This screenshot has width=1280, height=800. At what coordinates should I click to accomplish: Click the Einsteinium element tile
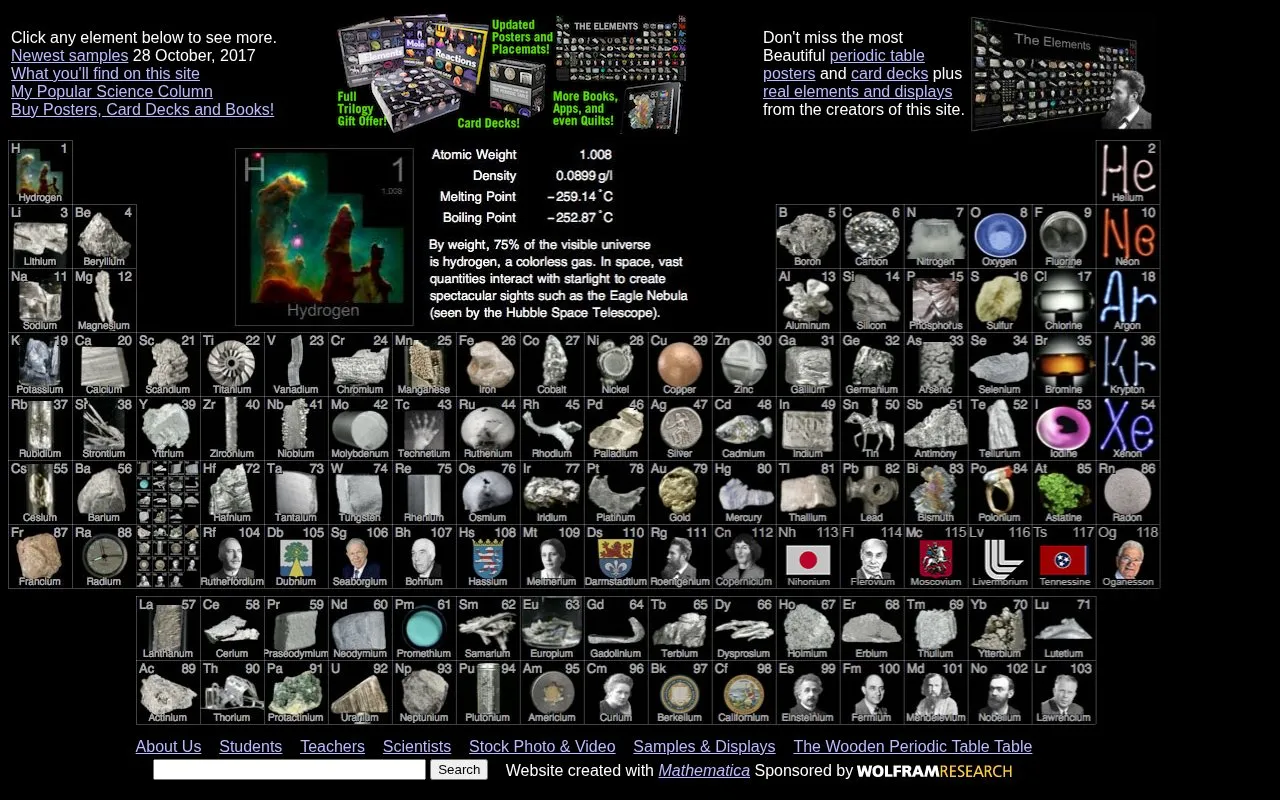coord(808,693)
